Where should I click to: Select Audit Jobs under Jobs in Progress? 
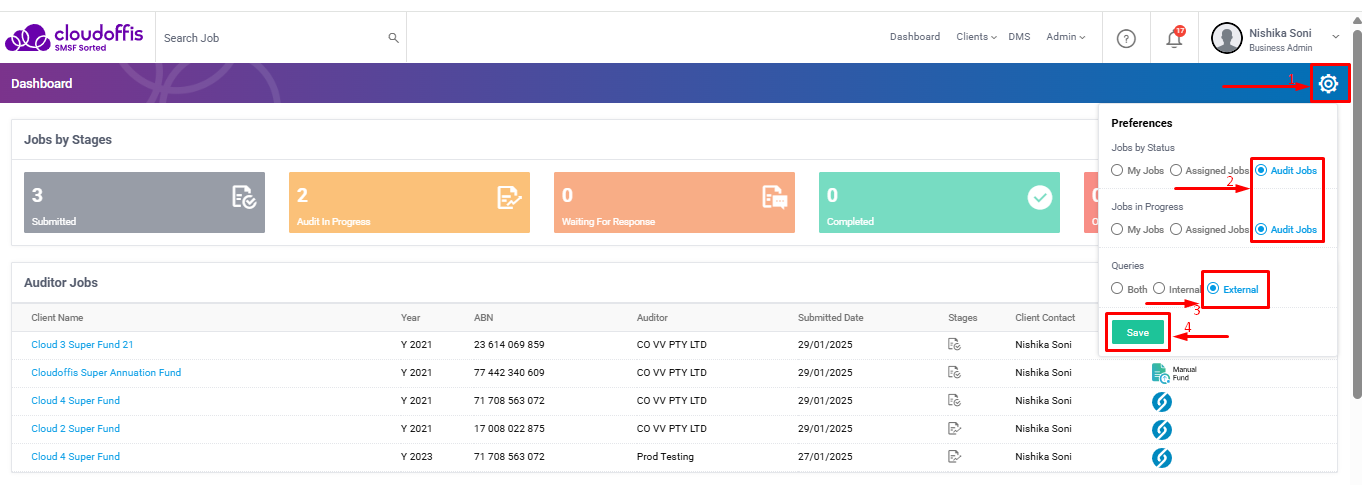click(x=1261, y=230)
